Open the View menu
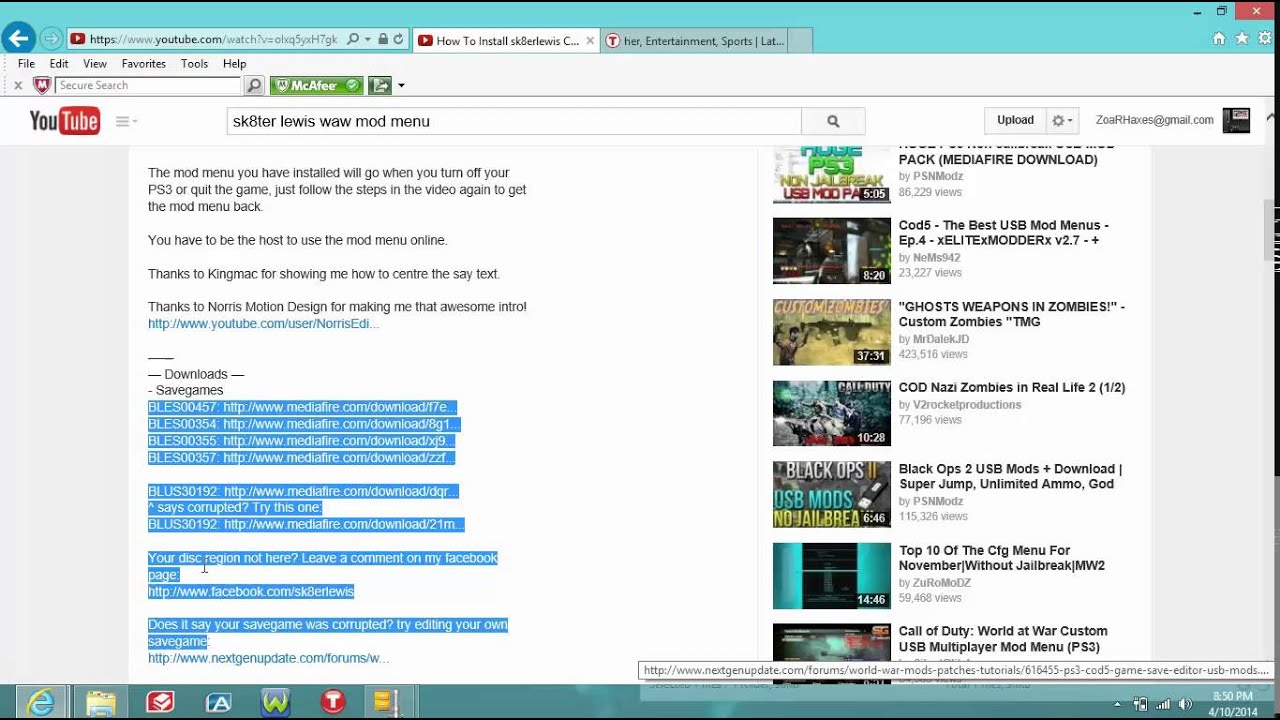This screenshot has height=720, width=1280. 95,63
